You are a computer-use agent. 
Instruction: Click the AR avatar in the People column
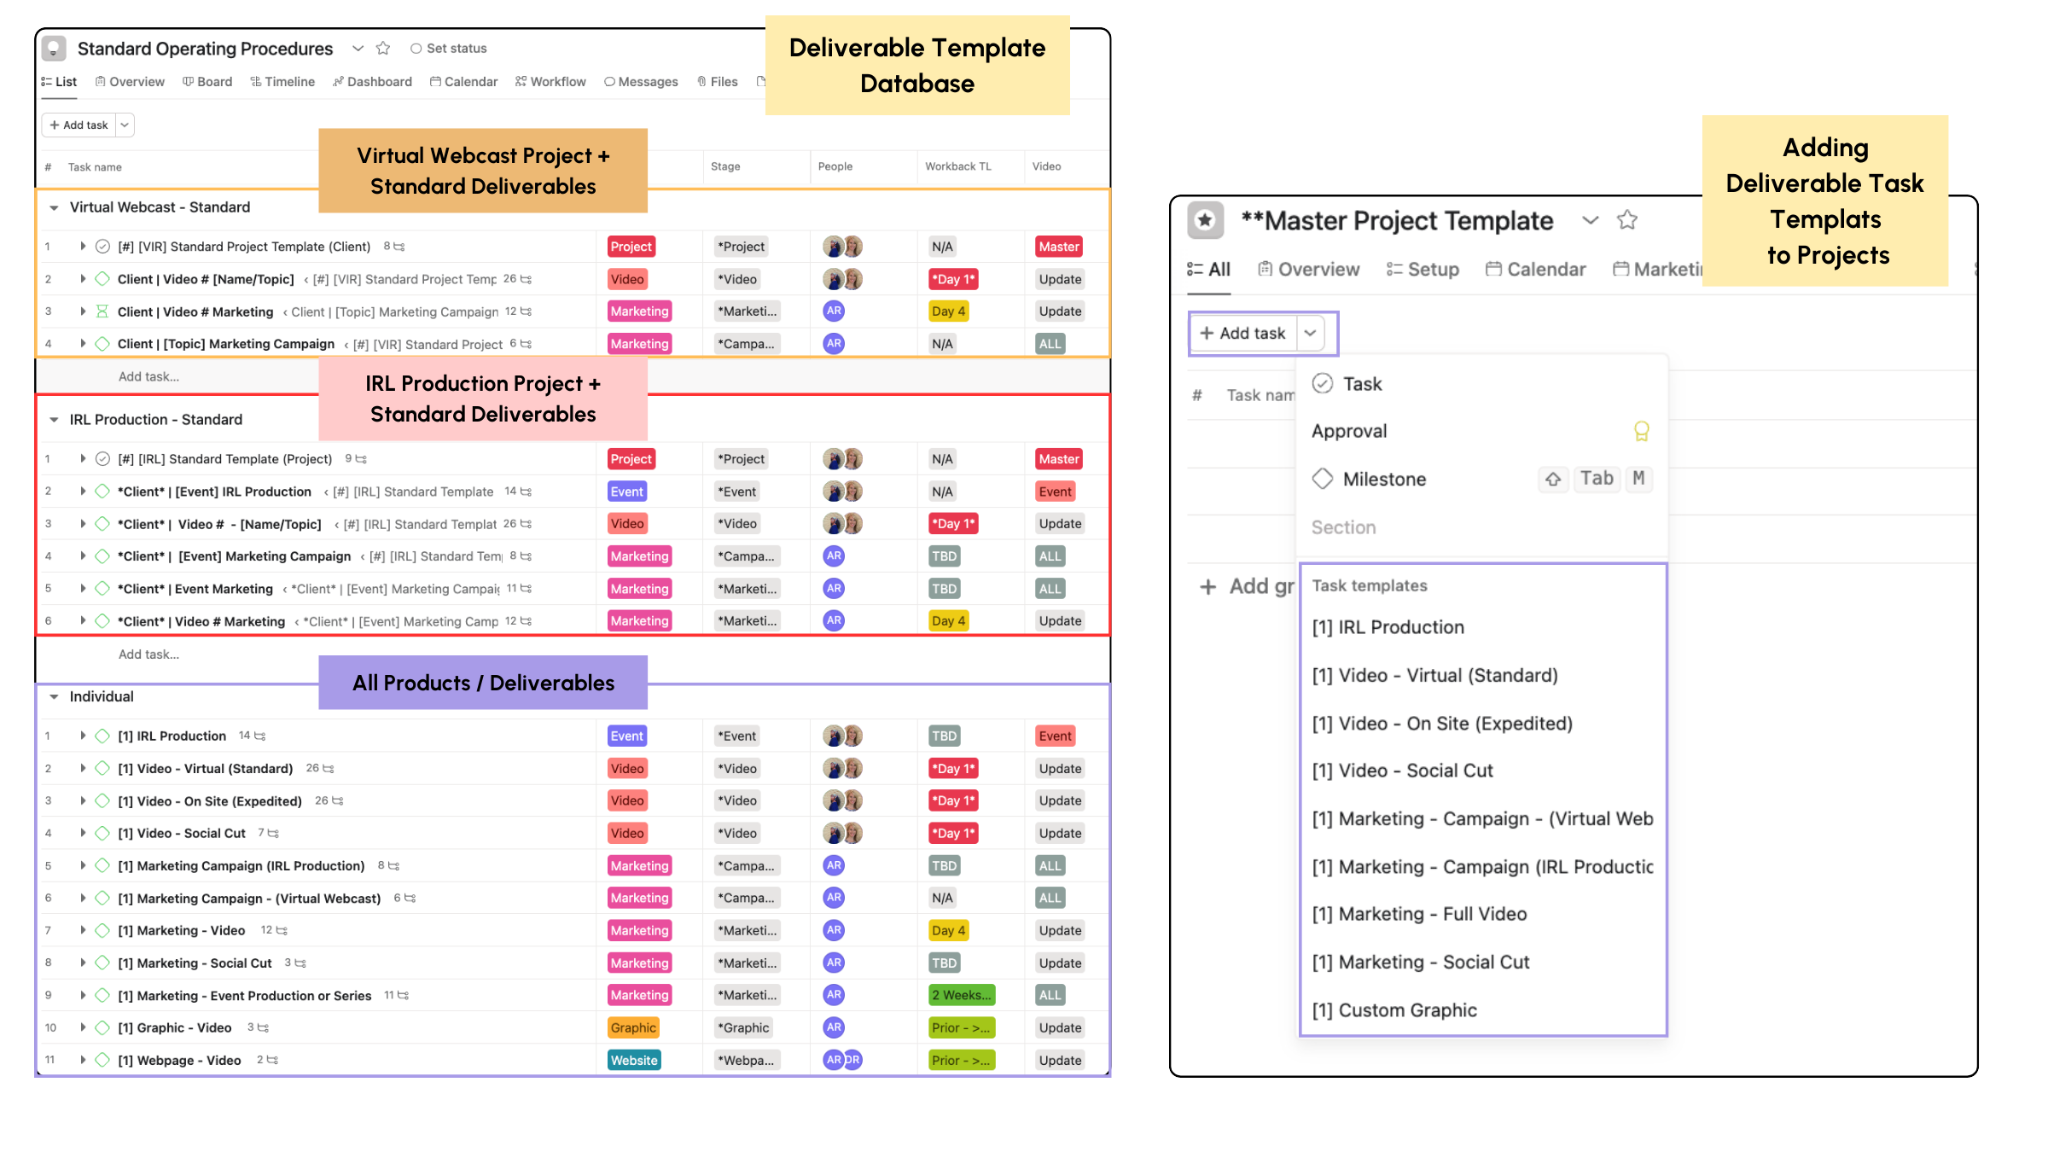pyautogui.click(x=833, y=311)
